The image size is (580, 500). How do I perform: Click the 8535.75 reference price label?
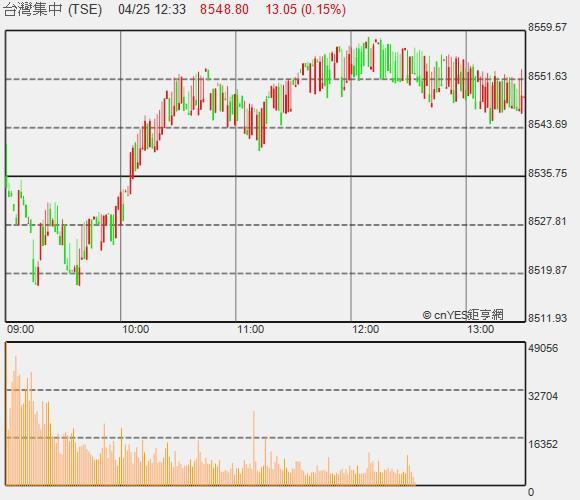(x=547, y=173)
